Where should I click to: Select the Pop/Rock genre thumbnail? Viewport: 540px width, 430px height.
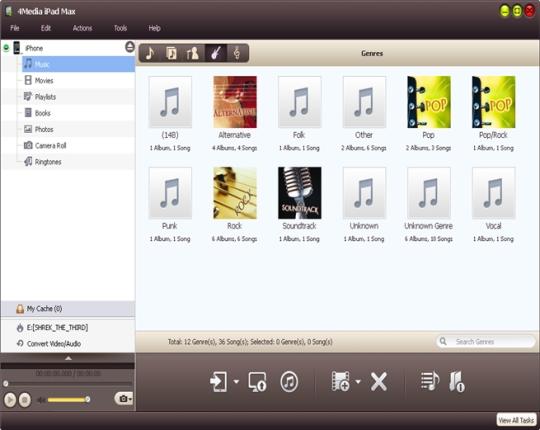pyautogui.click(x=494, y=102)
